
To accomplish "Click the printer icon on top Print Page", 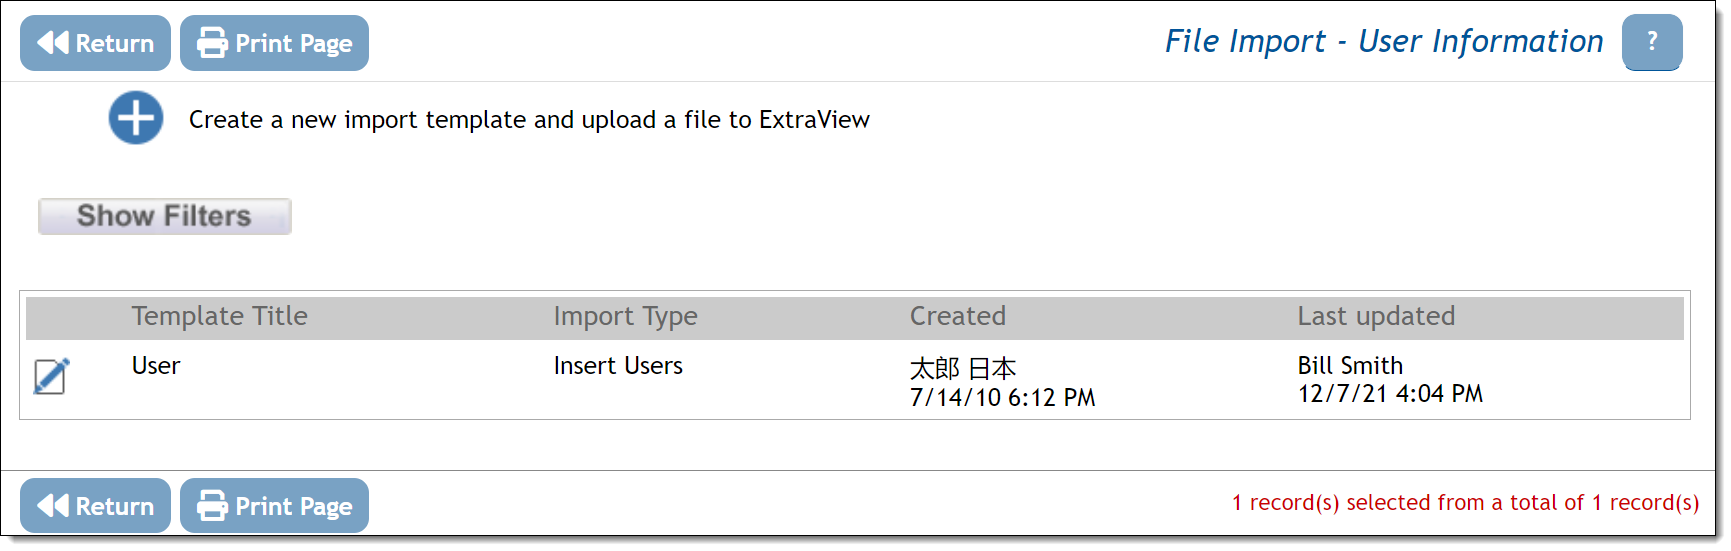I will point(212,43).
